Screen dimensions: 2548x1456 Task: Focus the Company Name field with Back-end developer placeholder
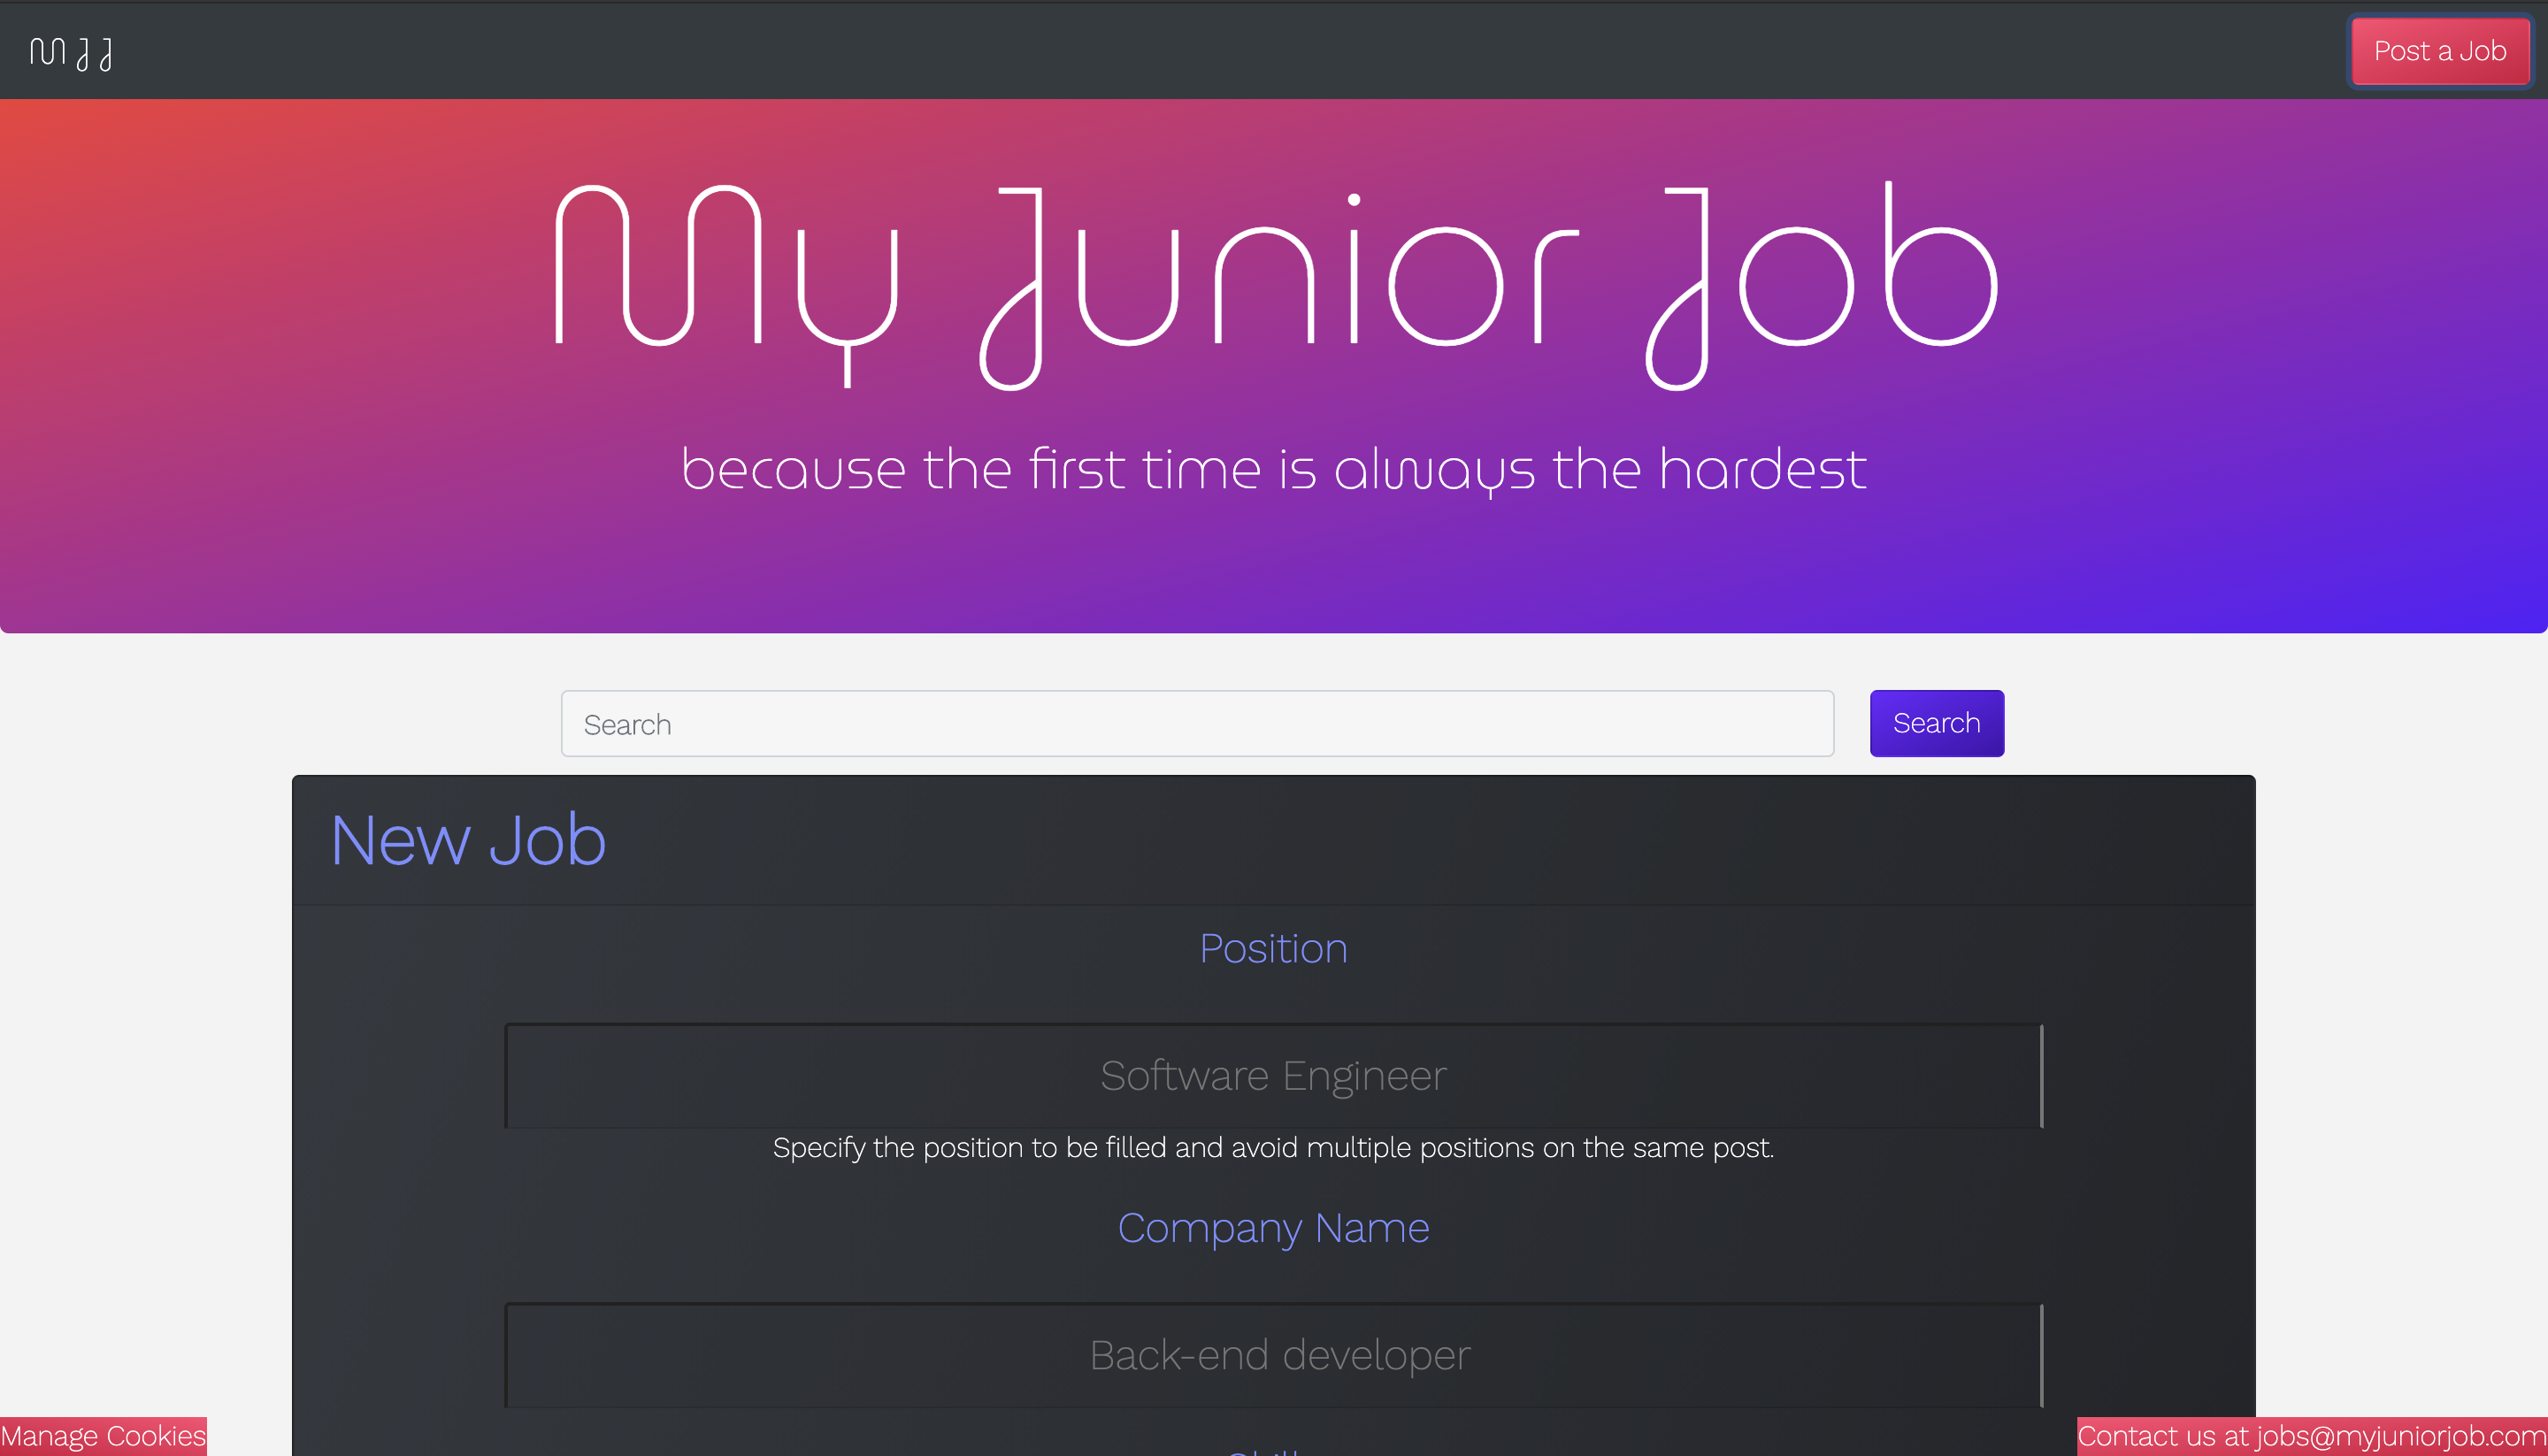[1272, 1355]
